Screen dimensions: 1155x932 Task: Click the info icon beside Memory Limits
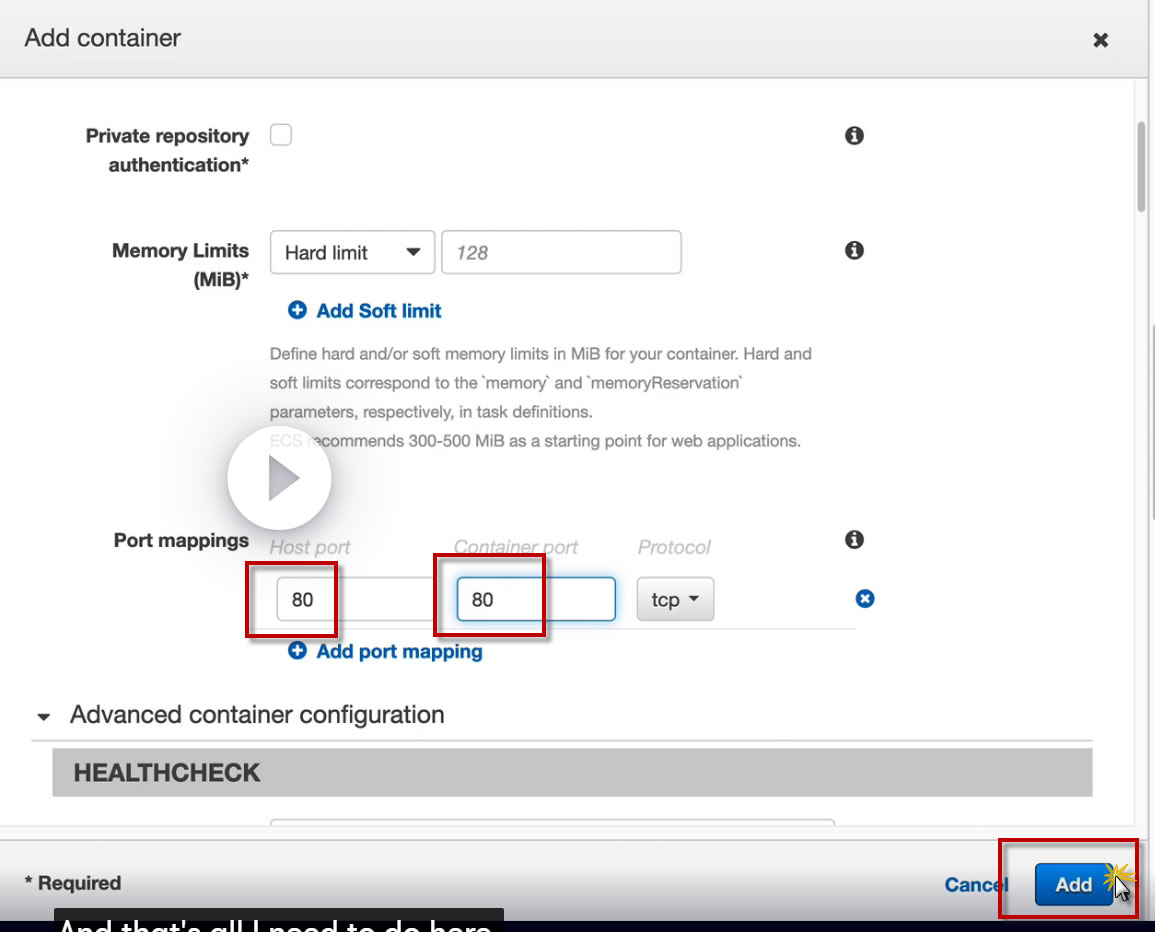[854, 250]
